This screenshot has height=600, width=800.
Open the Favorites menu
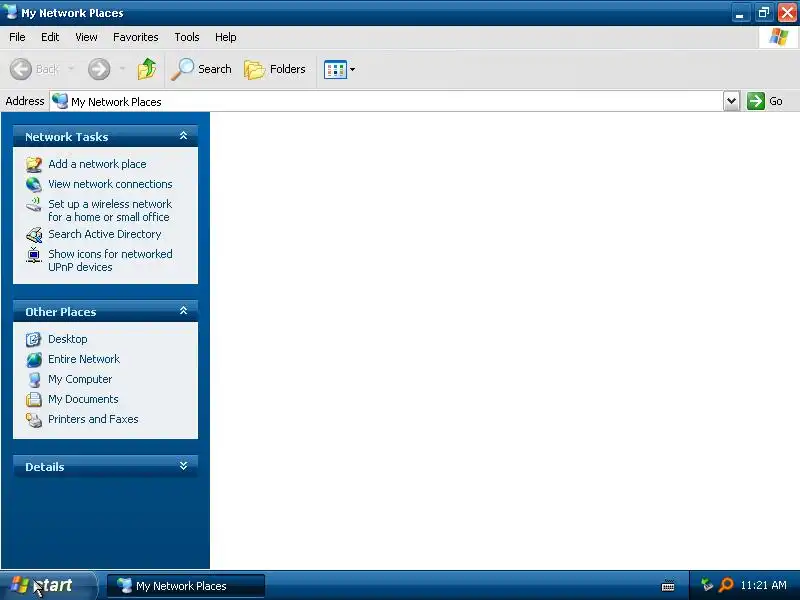tap(136, 37)
